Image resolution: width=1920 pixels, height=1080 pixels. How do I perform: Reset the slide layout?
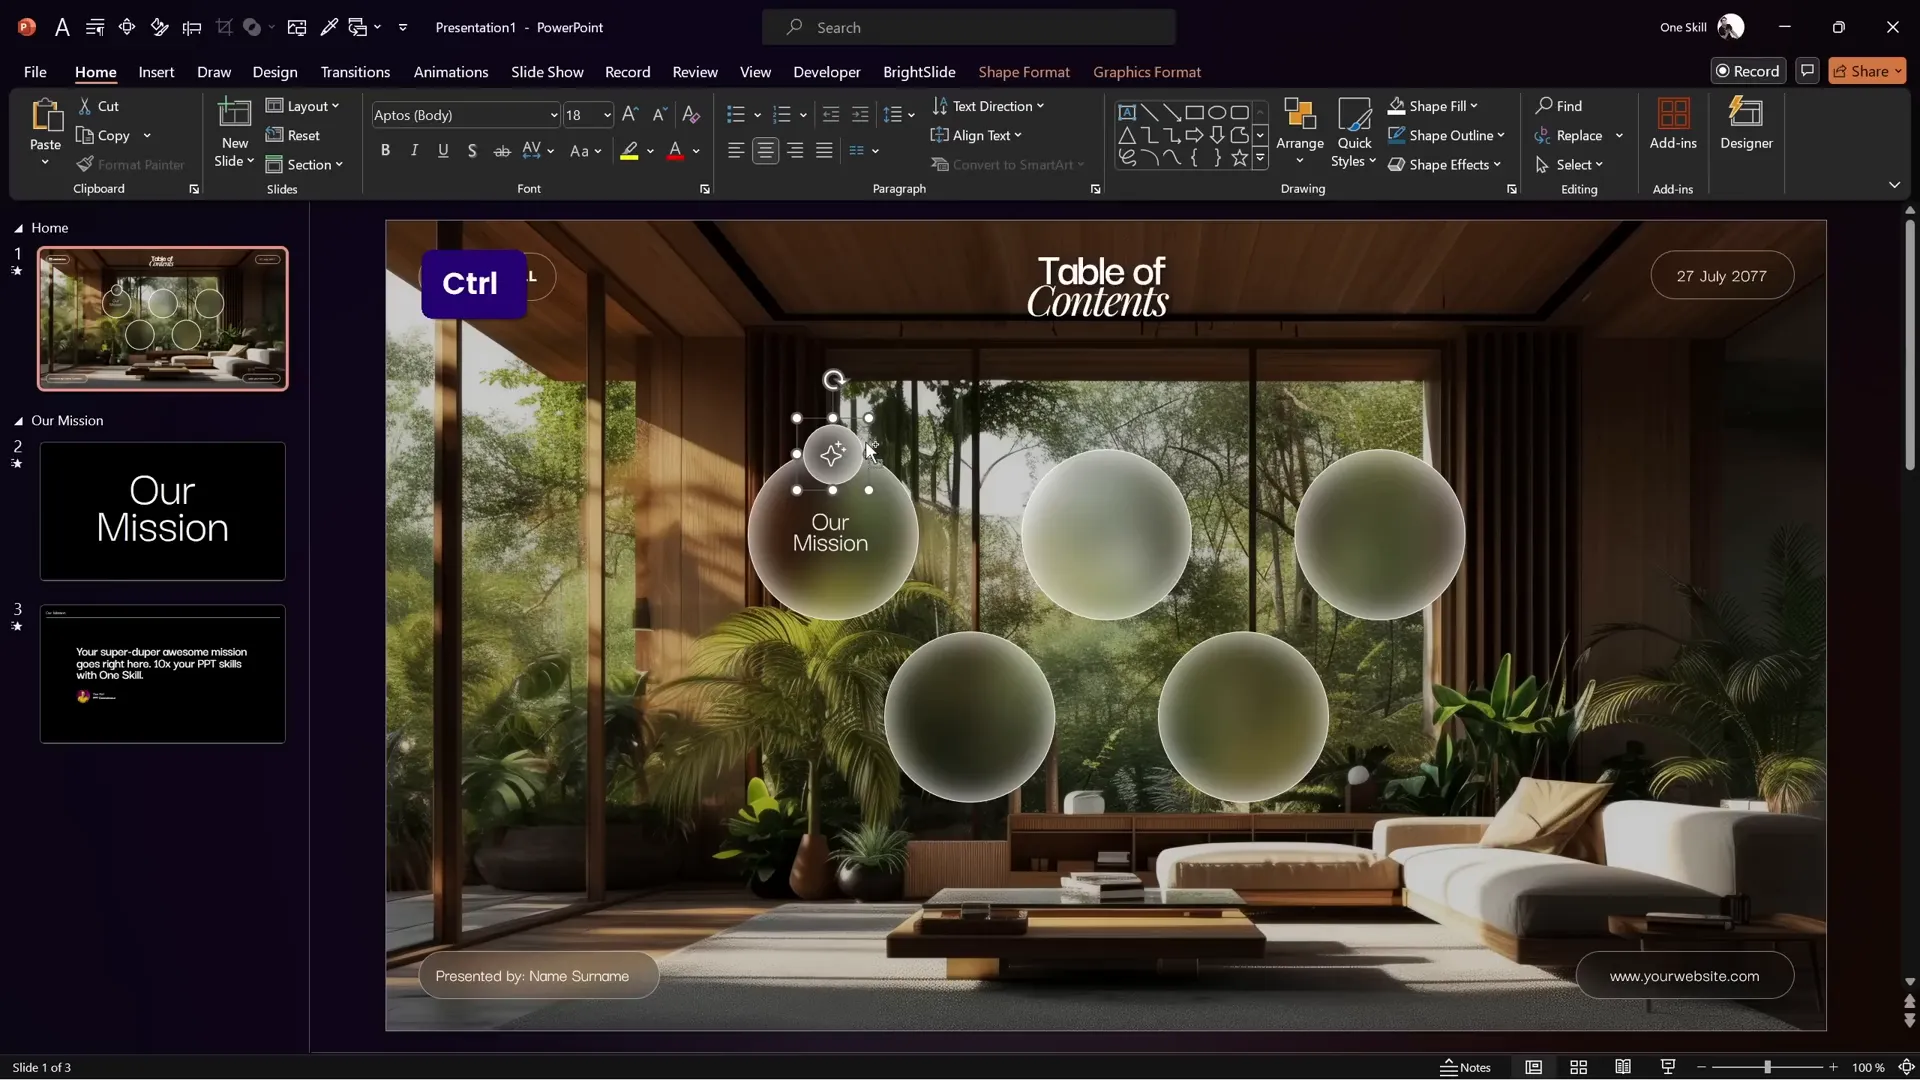[x=293, y=135]
